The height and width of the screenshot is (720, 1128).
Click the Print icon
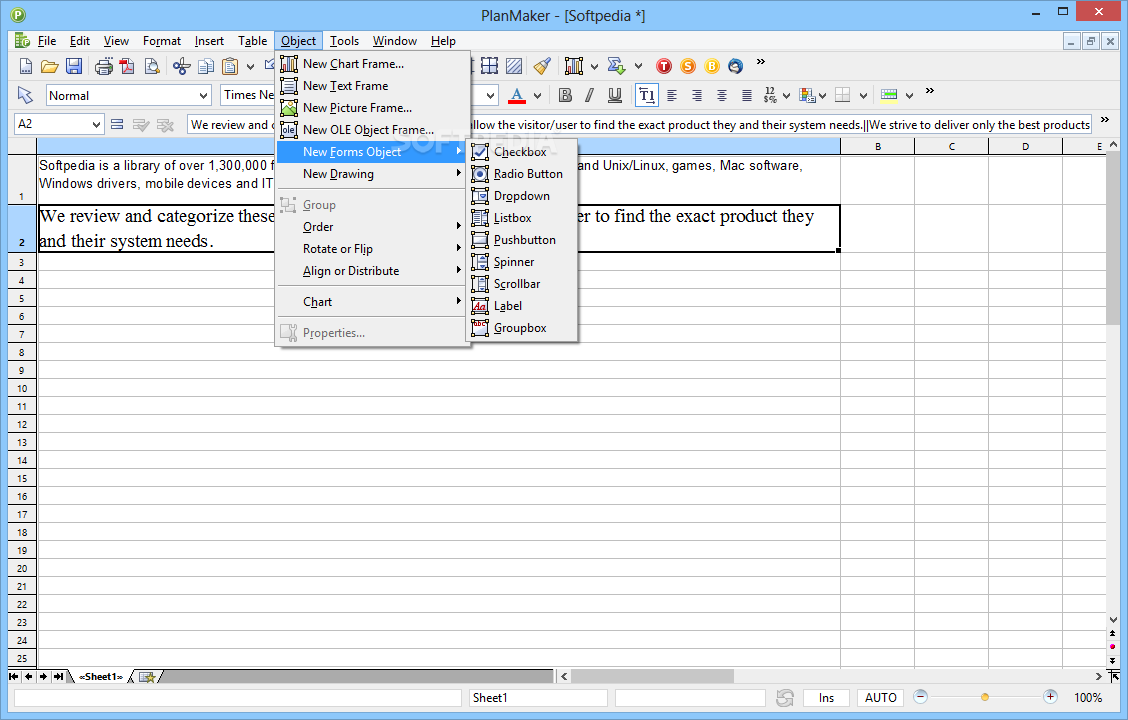tap(104, 66)
